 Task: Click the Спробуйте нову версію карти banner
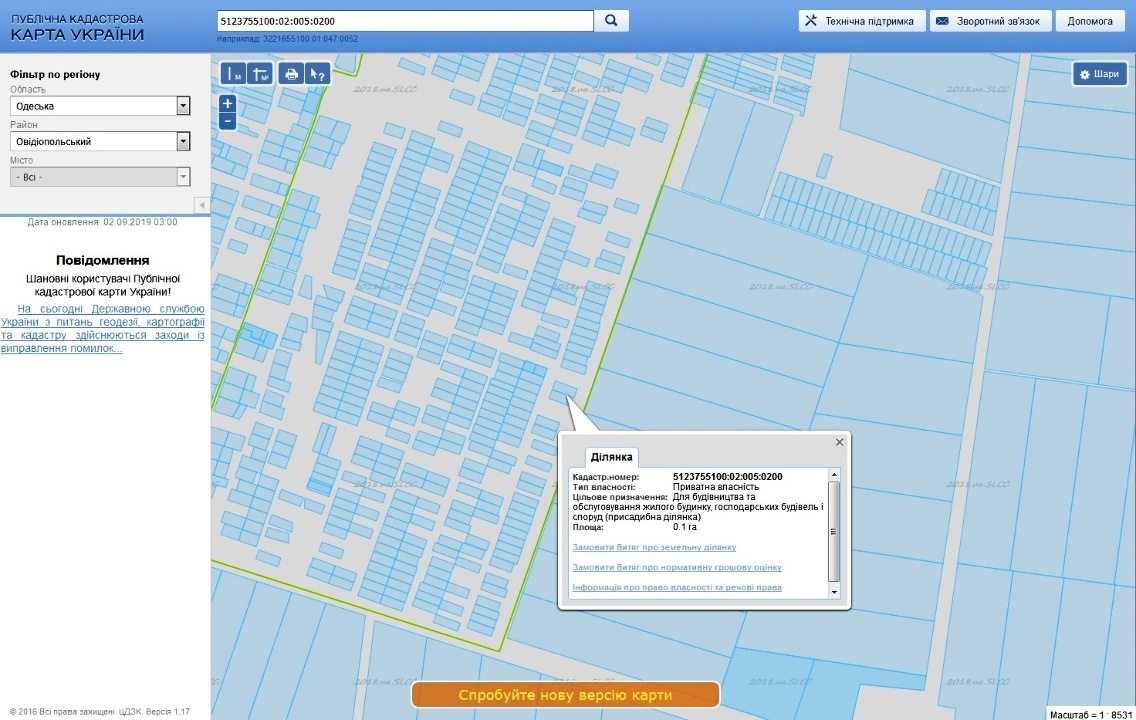[565, 695]
